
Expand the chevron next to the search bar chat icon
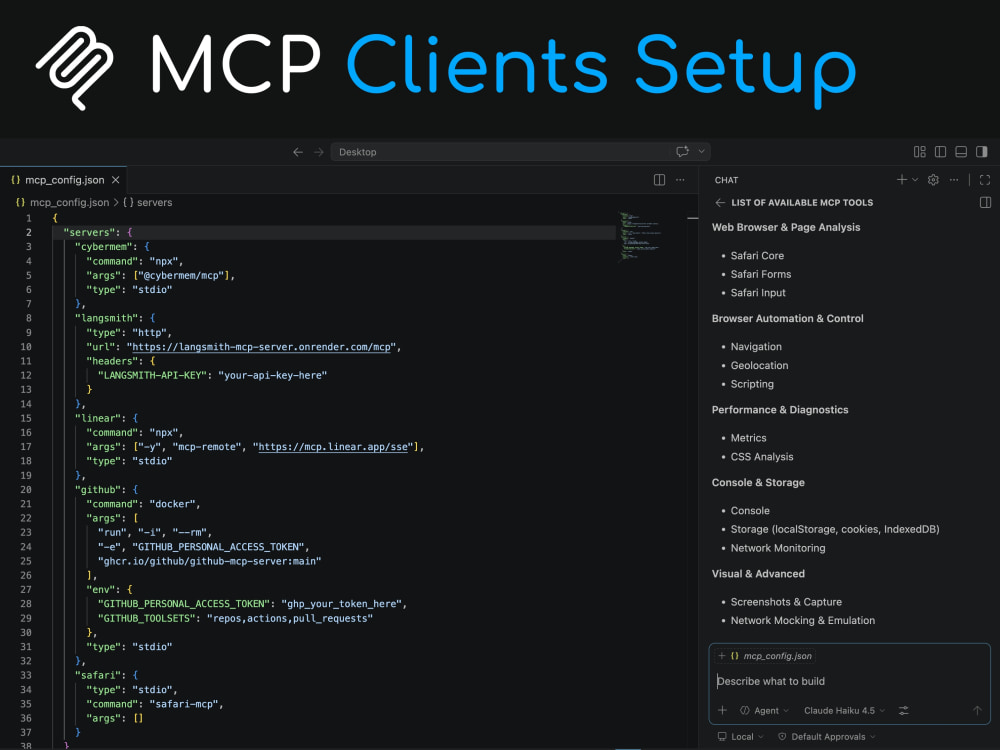702,151
